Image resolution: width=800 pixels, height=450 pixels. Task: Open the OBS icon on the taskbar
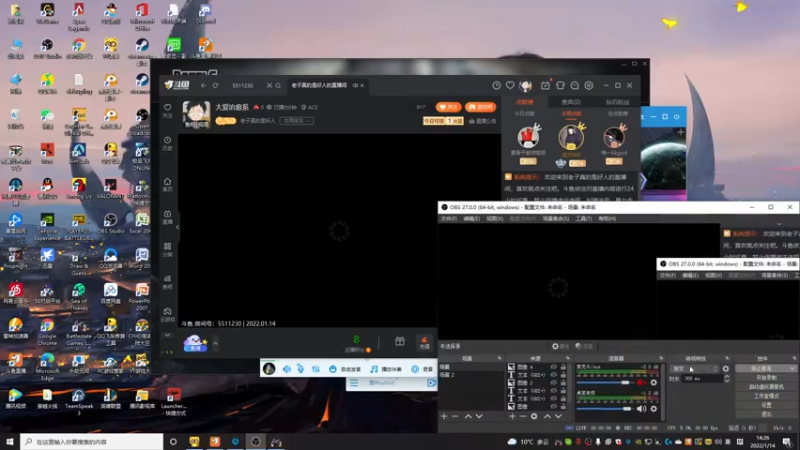(256, 441)
